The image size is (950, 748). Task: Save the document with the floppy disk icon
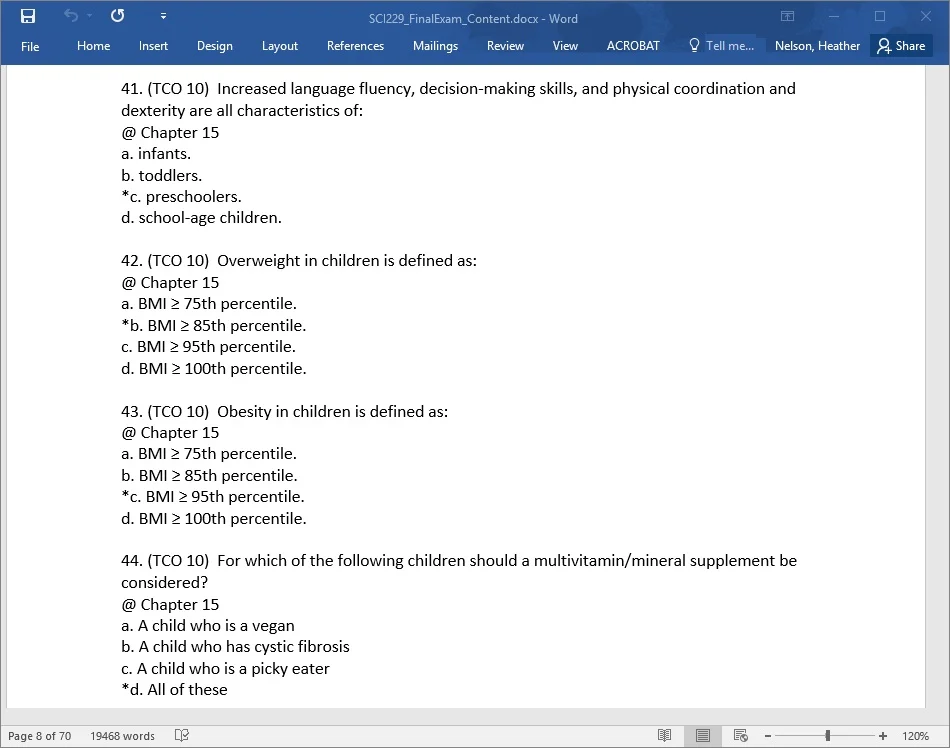[x=28, y=16]
